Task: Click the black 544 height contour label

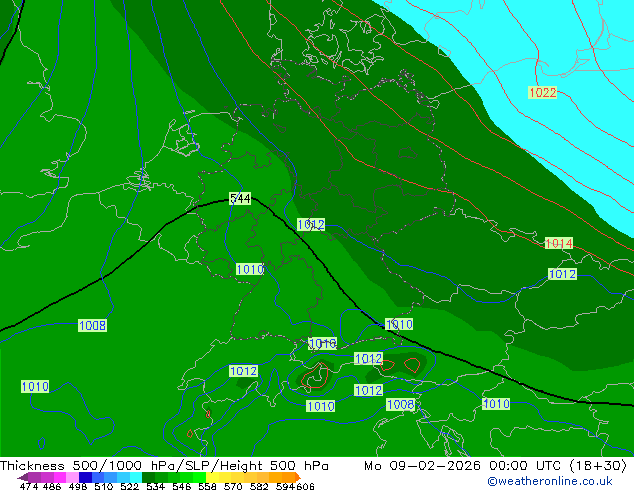Action: pos(240,199)
